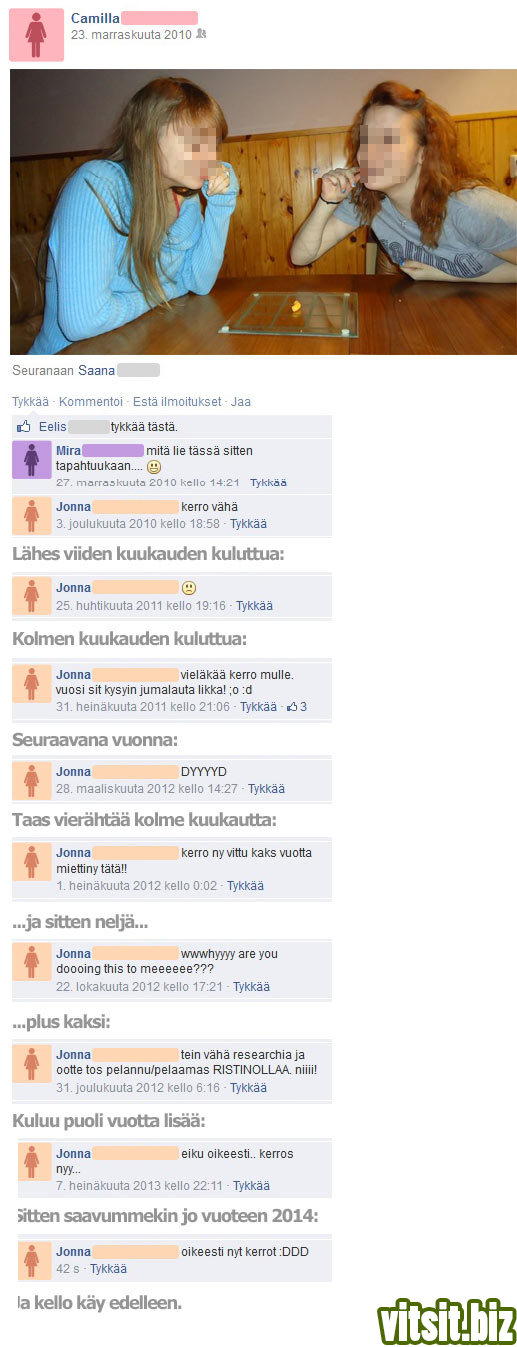Click Jonna's avatar next to RISTINOLLAA comment

pos(32,1064)
